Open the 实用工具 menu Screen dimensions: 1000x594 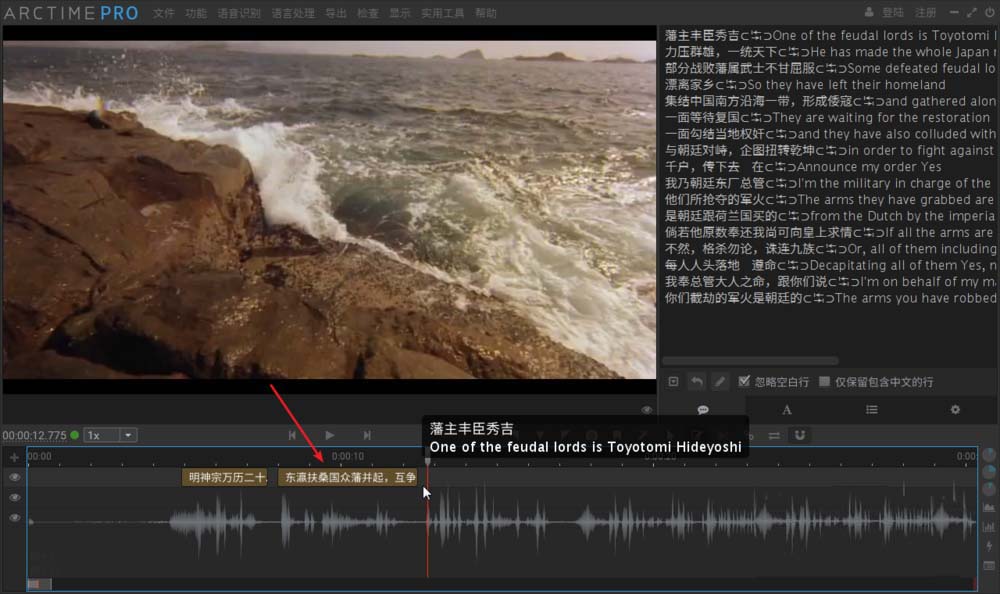tap(443, 13)
